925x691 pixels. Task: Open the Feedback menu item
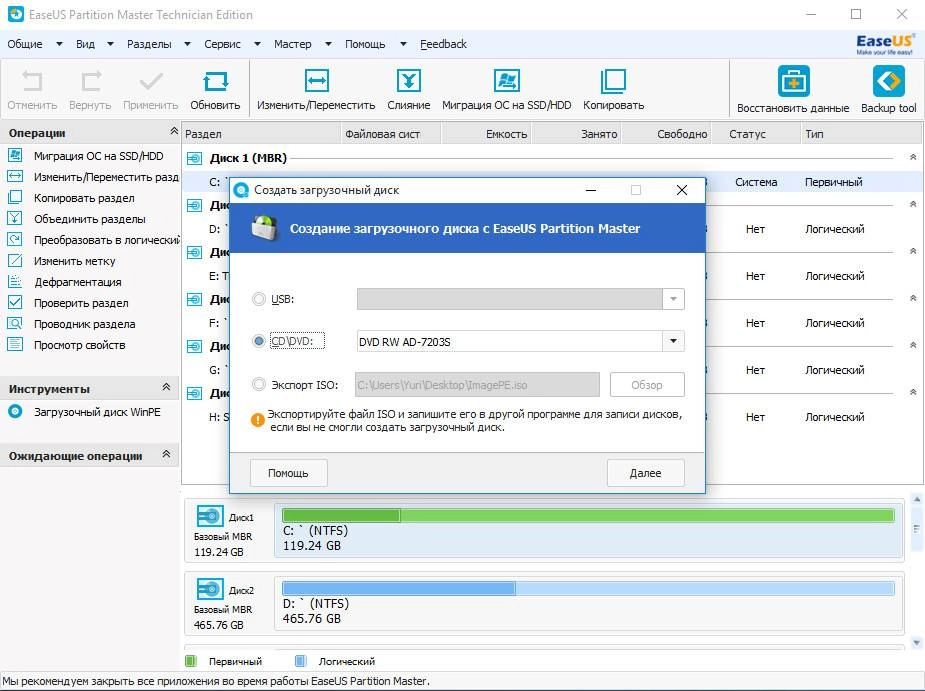(443, 44)
